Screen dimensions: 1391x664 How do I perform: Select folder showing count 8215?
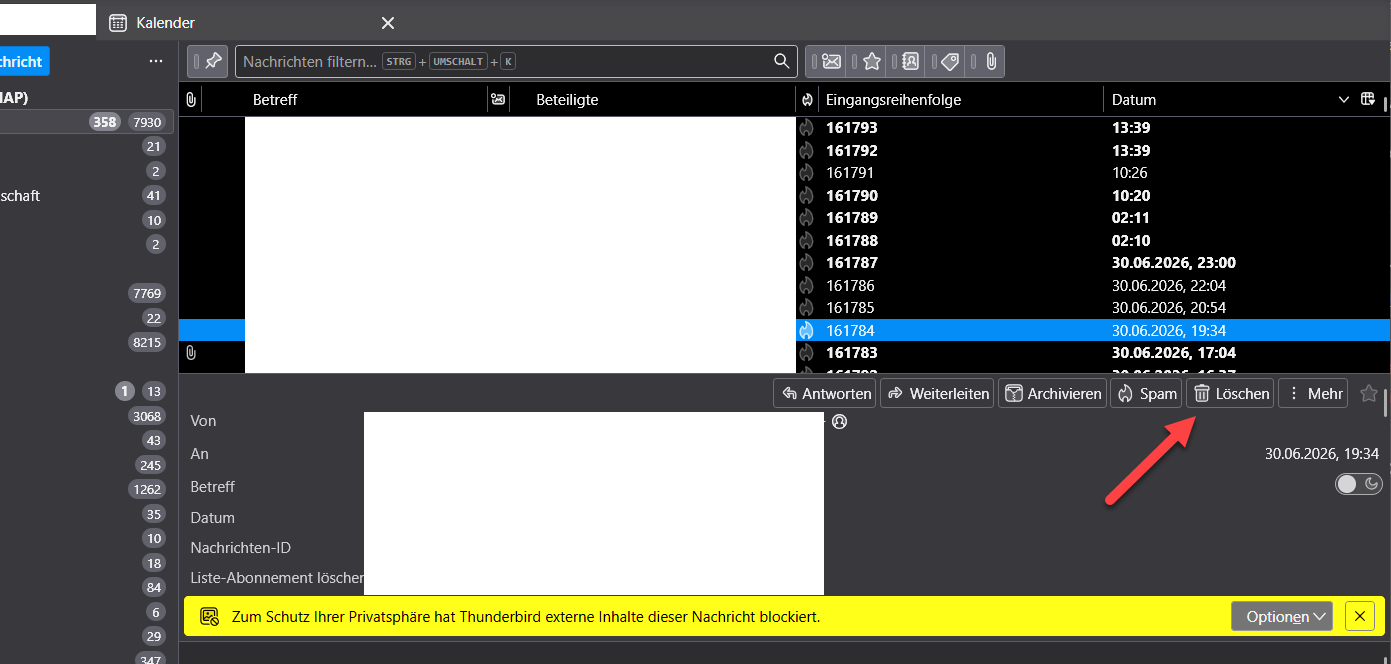[87, 342]
